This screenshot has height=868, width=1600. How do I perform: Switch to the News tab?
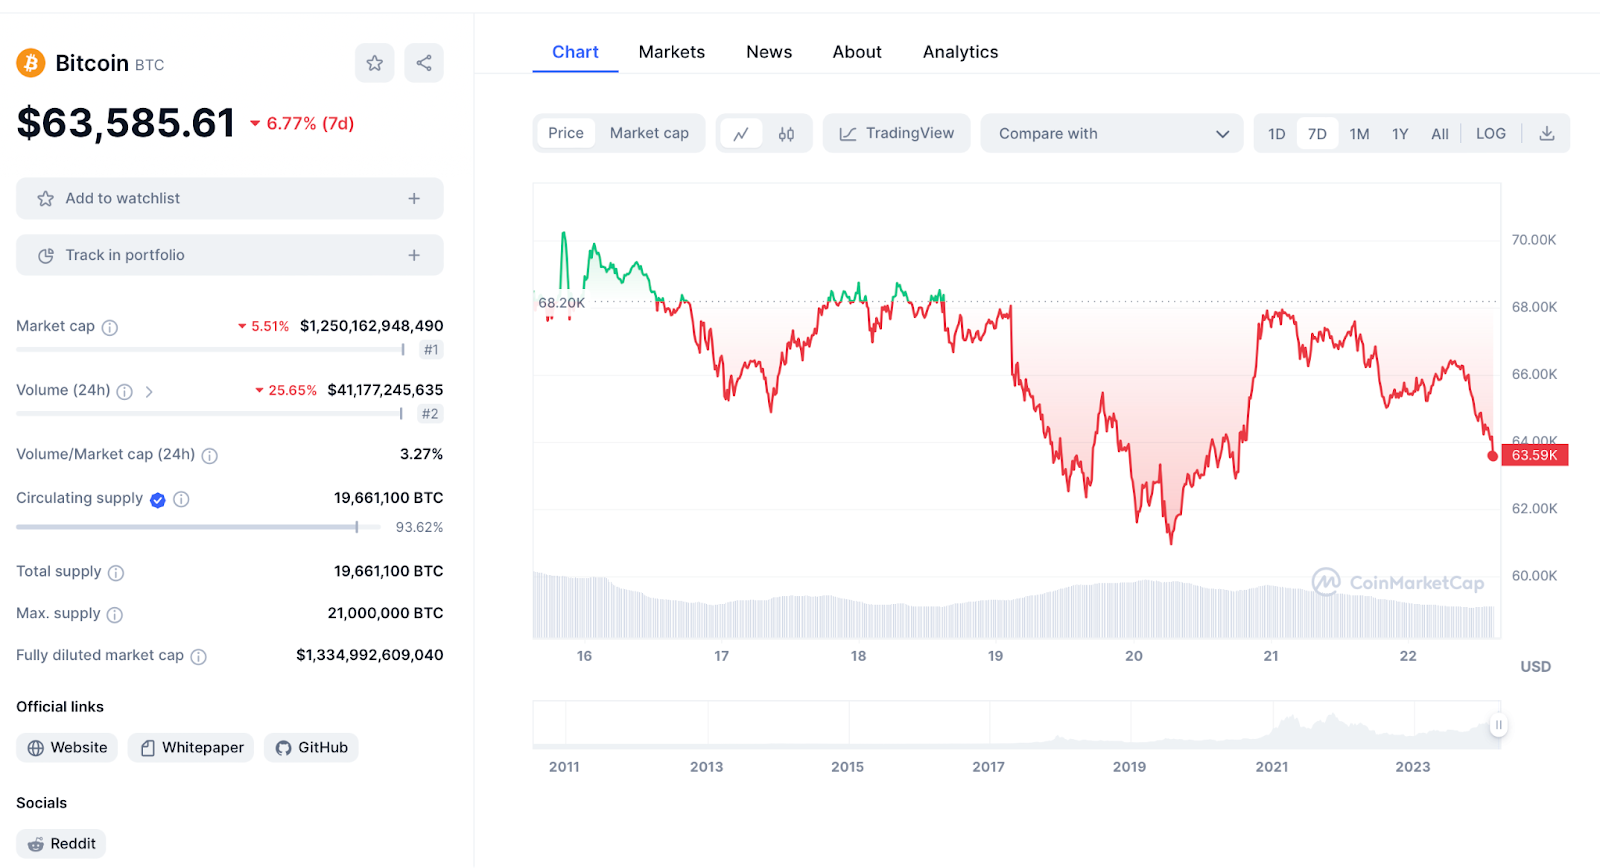(769, 52)
